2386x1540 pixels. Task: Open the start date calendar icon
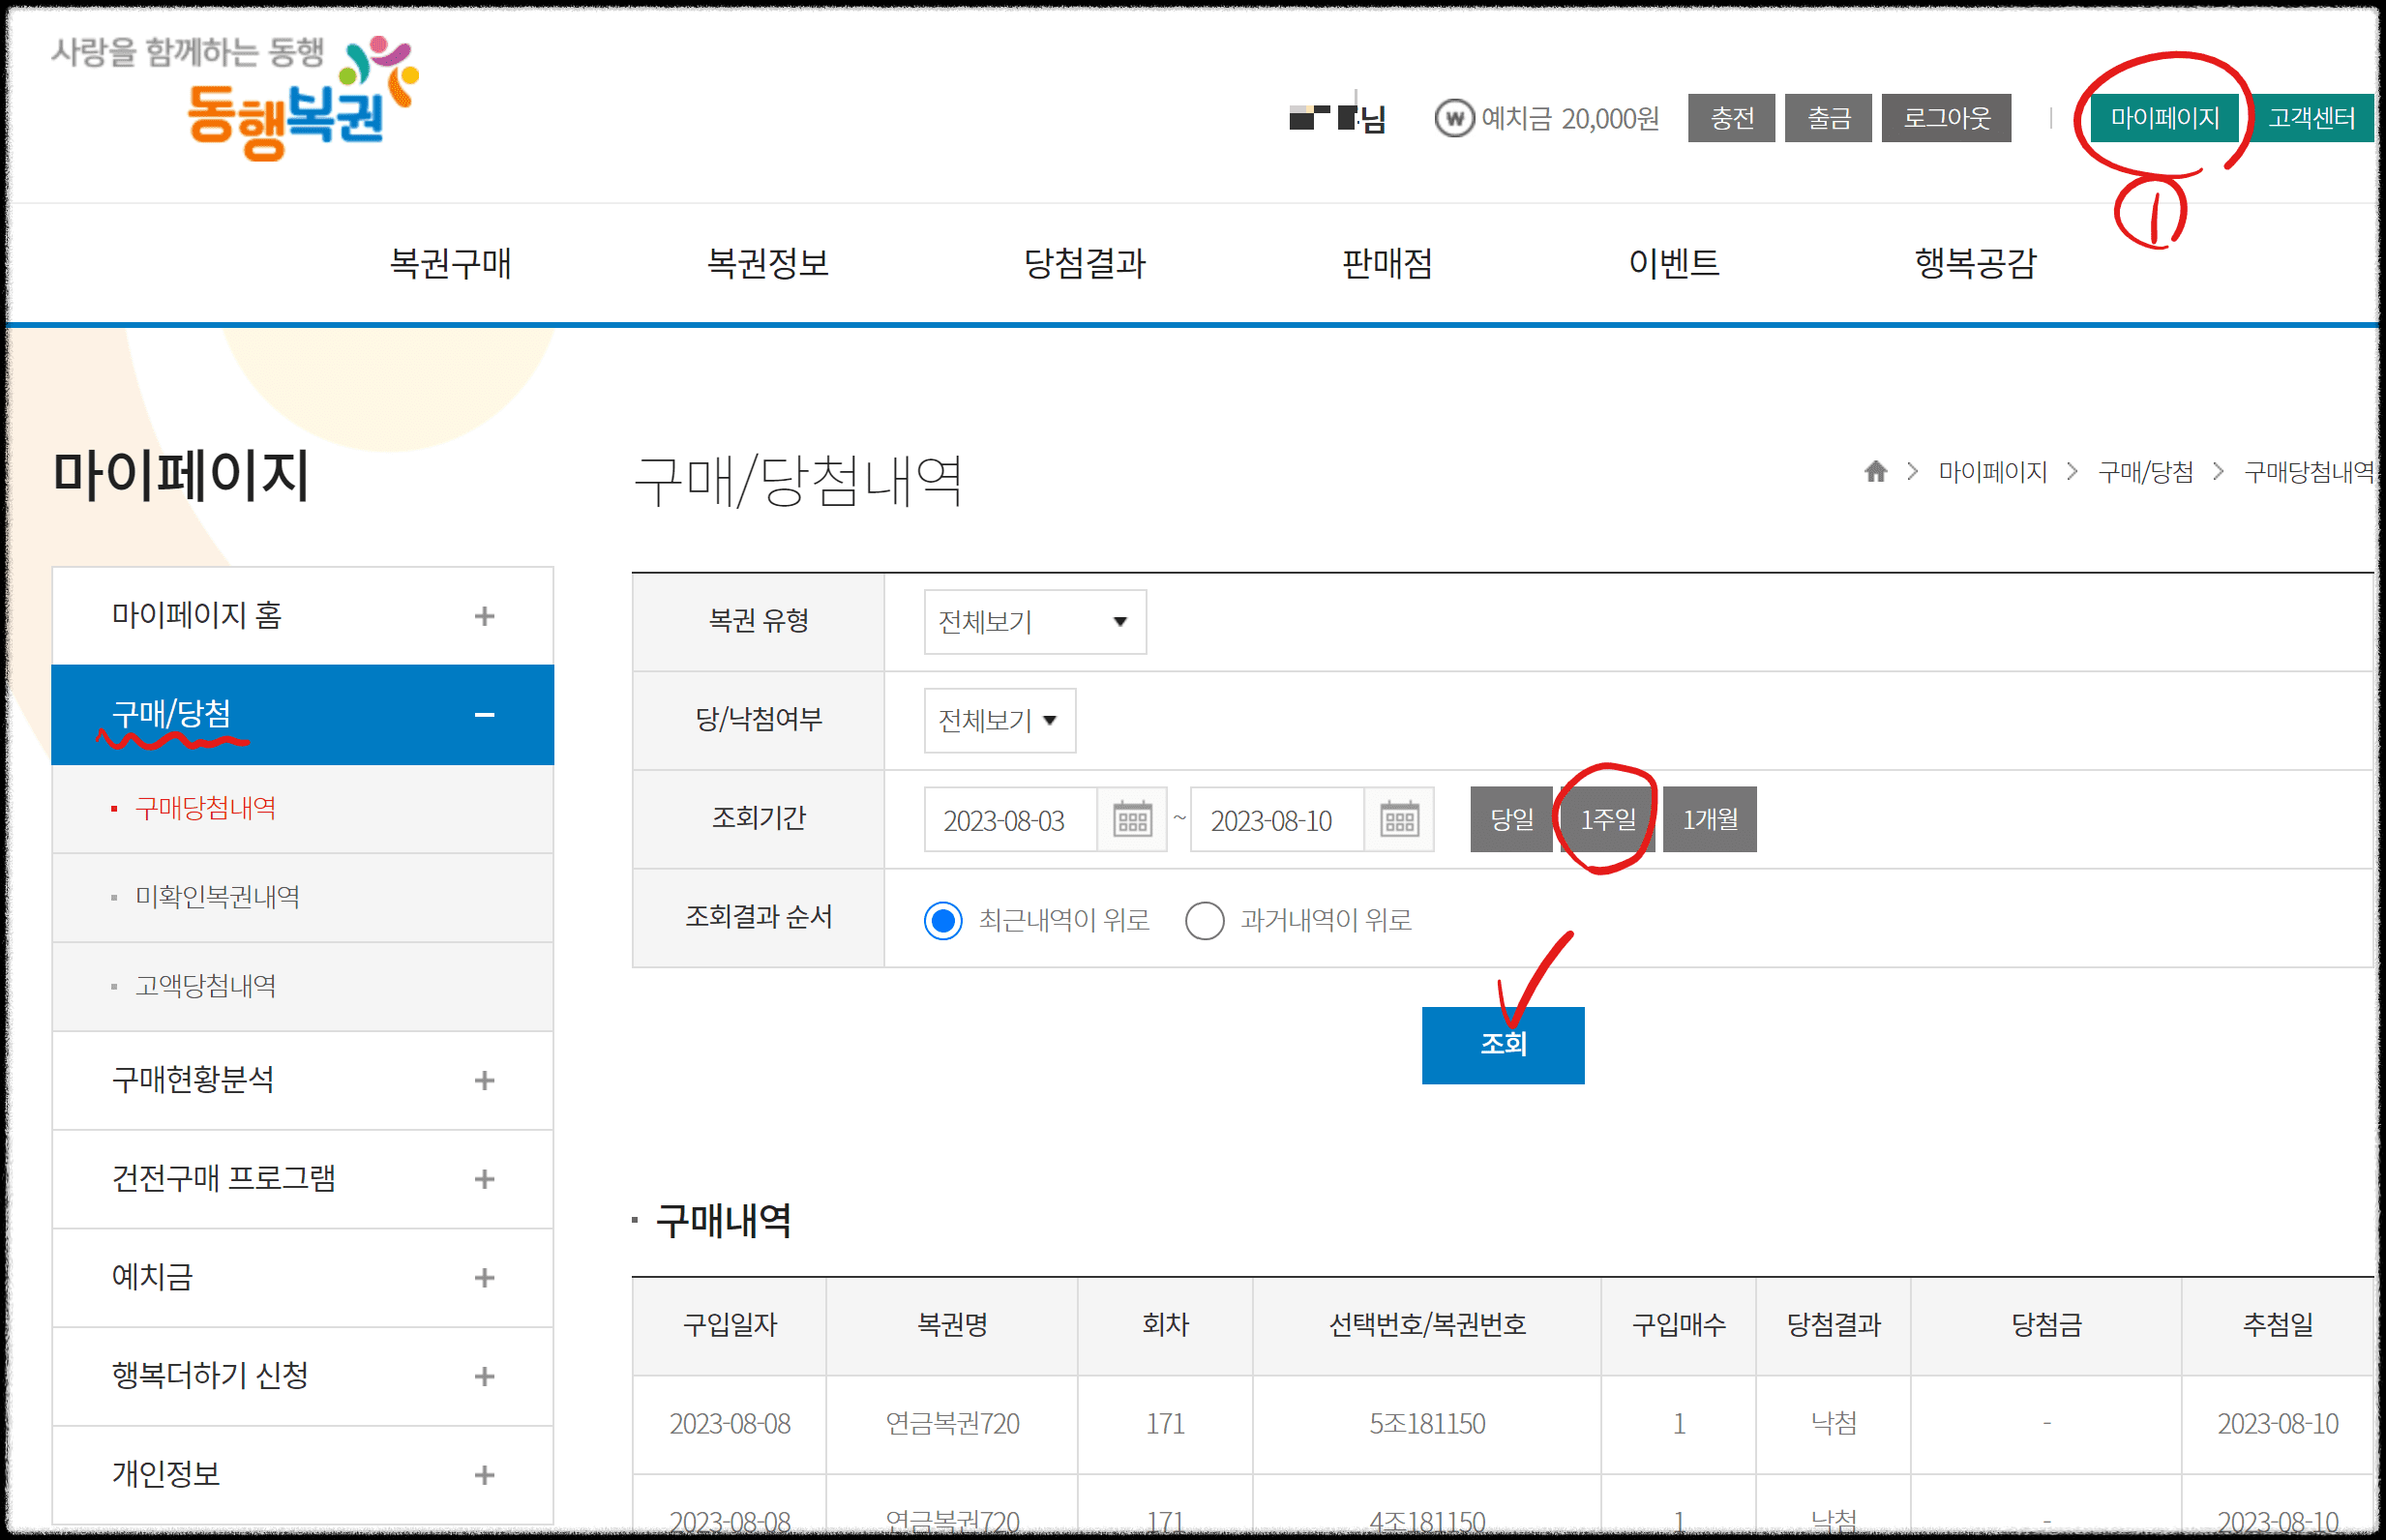1132,820
